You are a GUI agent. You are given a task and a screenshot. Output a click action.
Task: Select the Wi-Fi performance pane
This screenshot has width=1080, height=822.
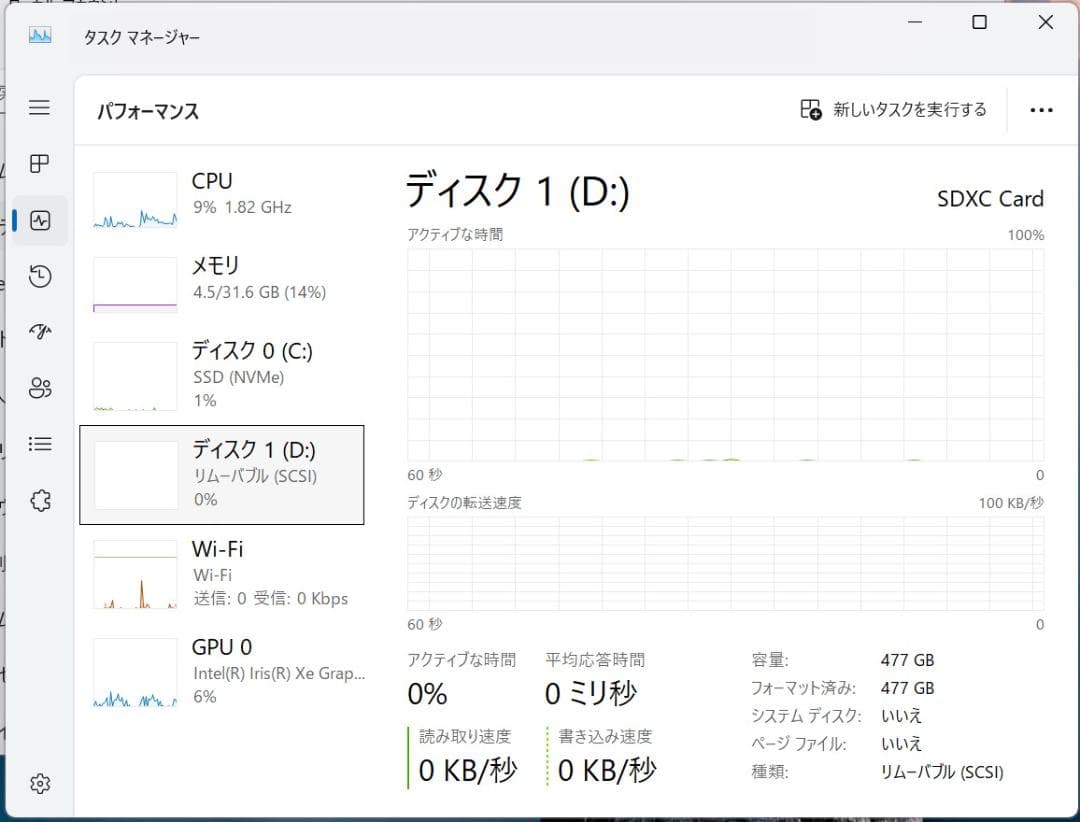coord(220,572)
